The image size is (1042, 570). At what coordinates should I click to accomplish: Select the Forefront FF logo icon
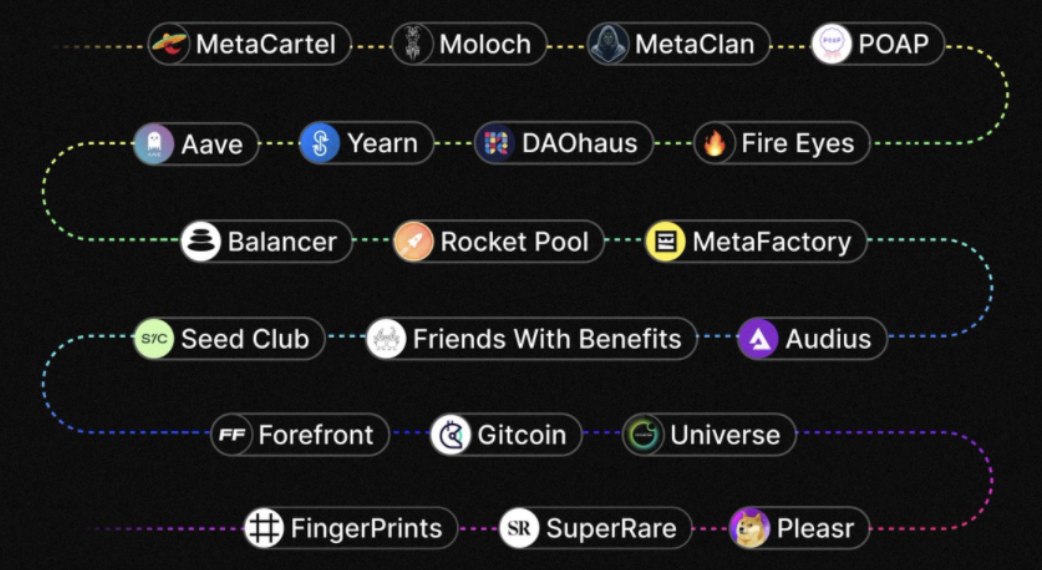click(x=232, y=435)
